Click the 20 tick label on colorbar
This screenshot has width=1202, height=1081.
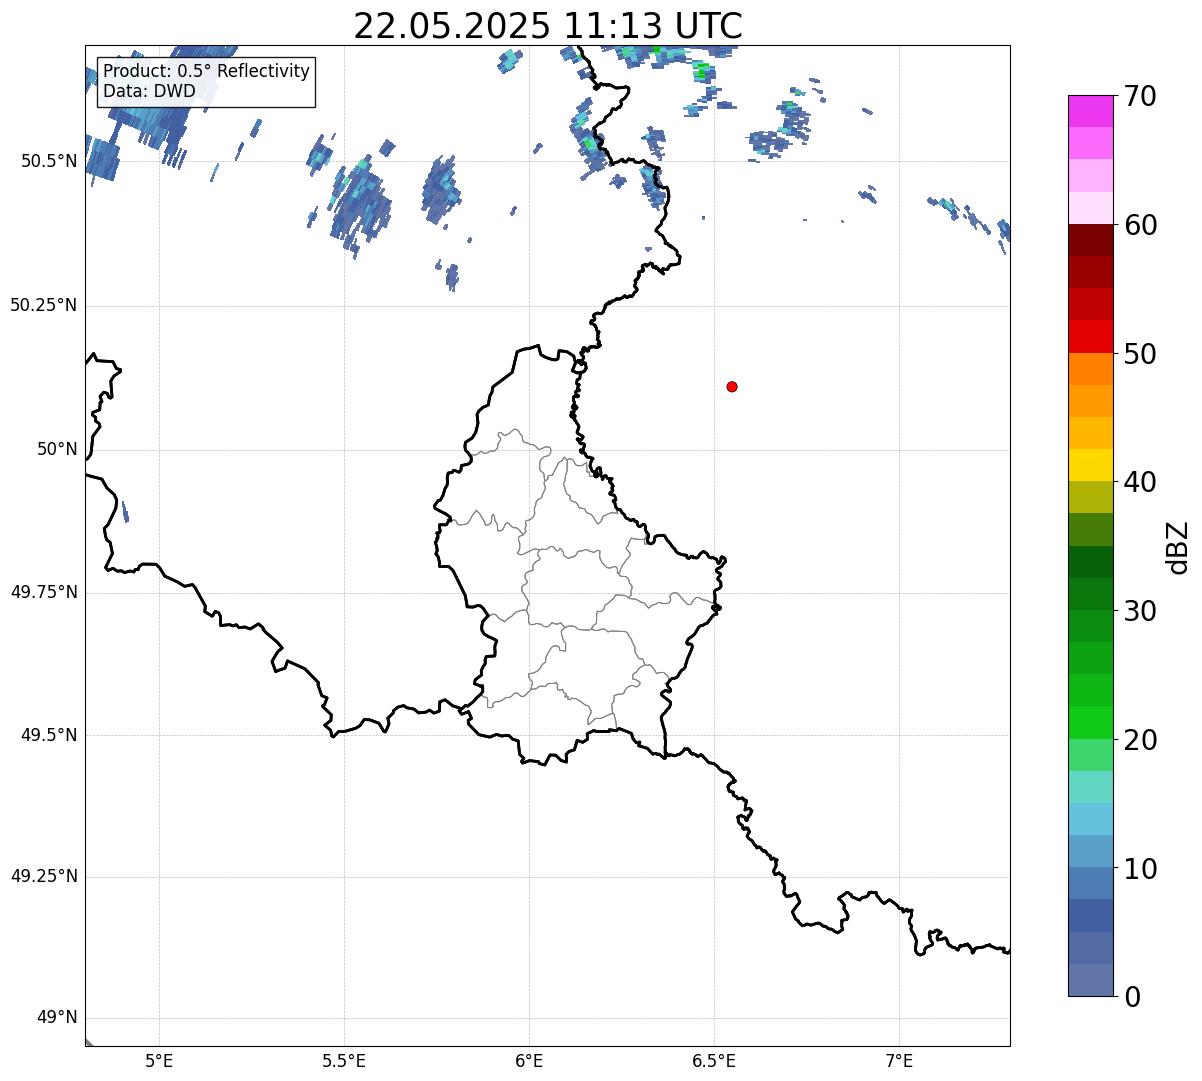coord(1140,740)
